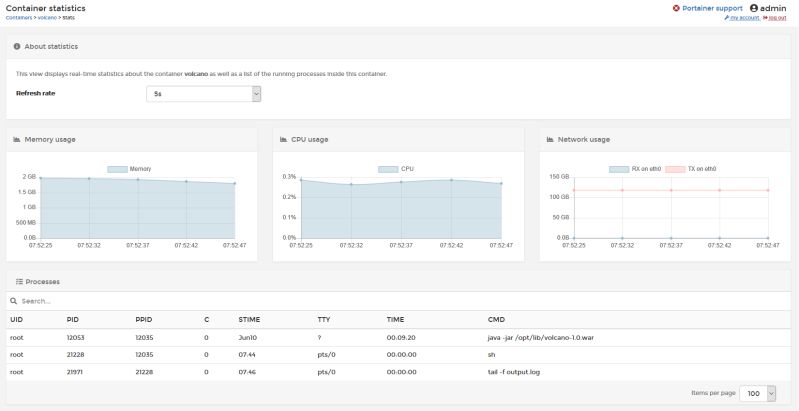Click the tail -f output.log command
The image size is (799, 411).
514,372
